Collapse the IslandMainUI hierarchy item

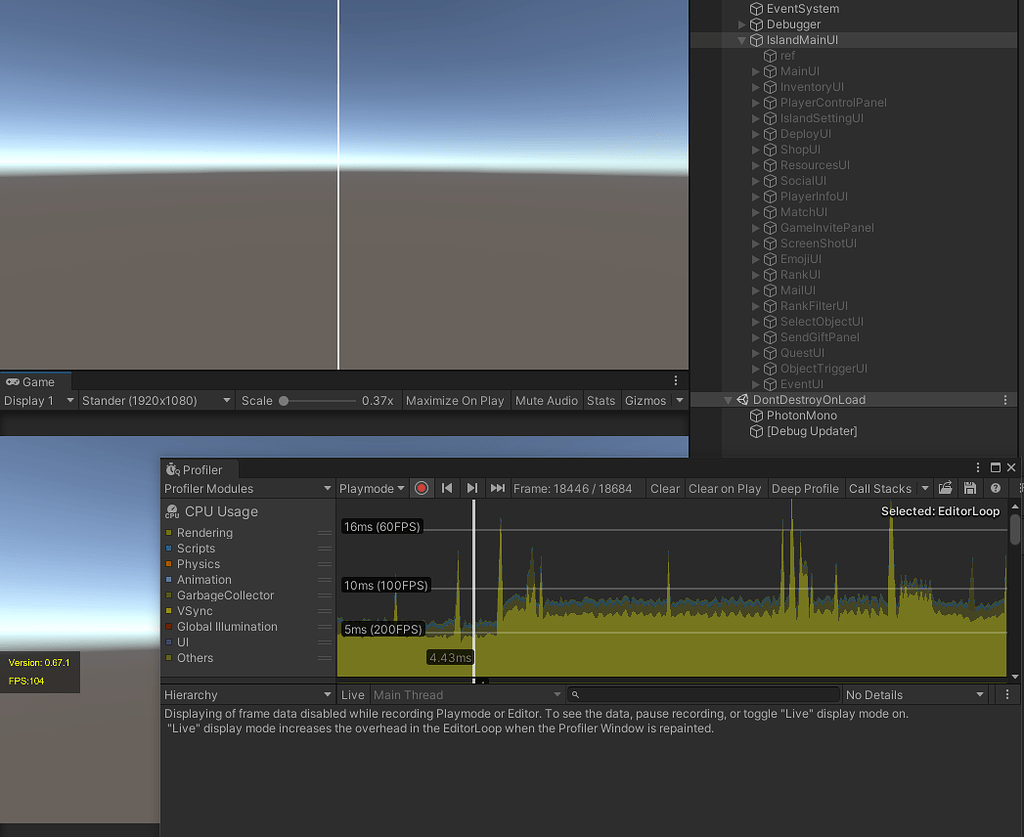(740, 40)
